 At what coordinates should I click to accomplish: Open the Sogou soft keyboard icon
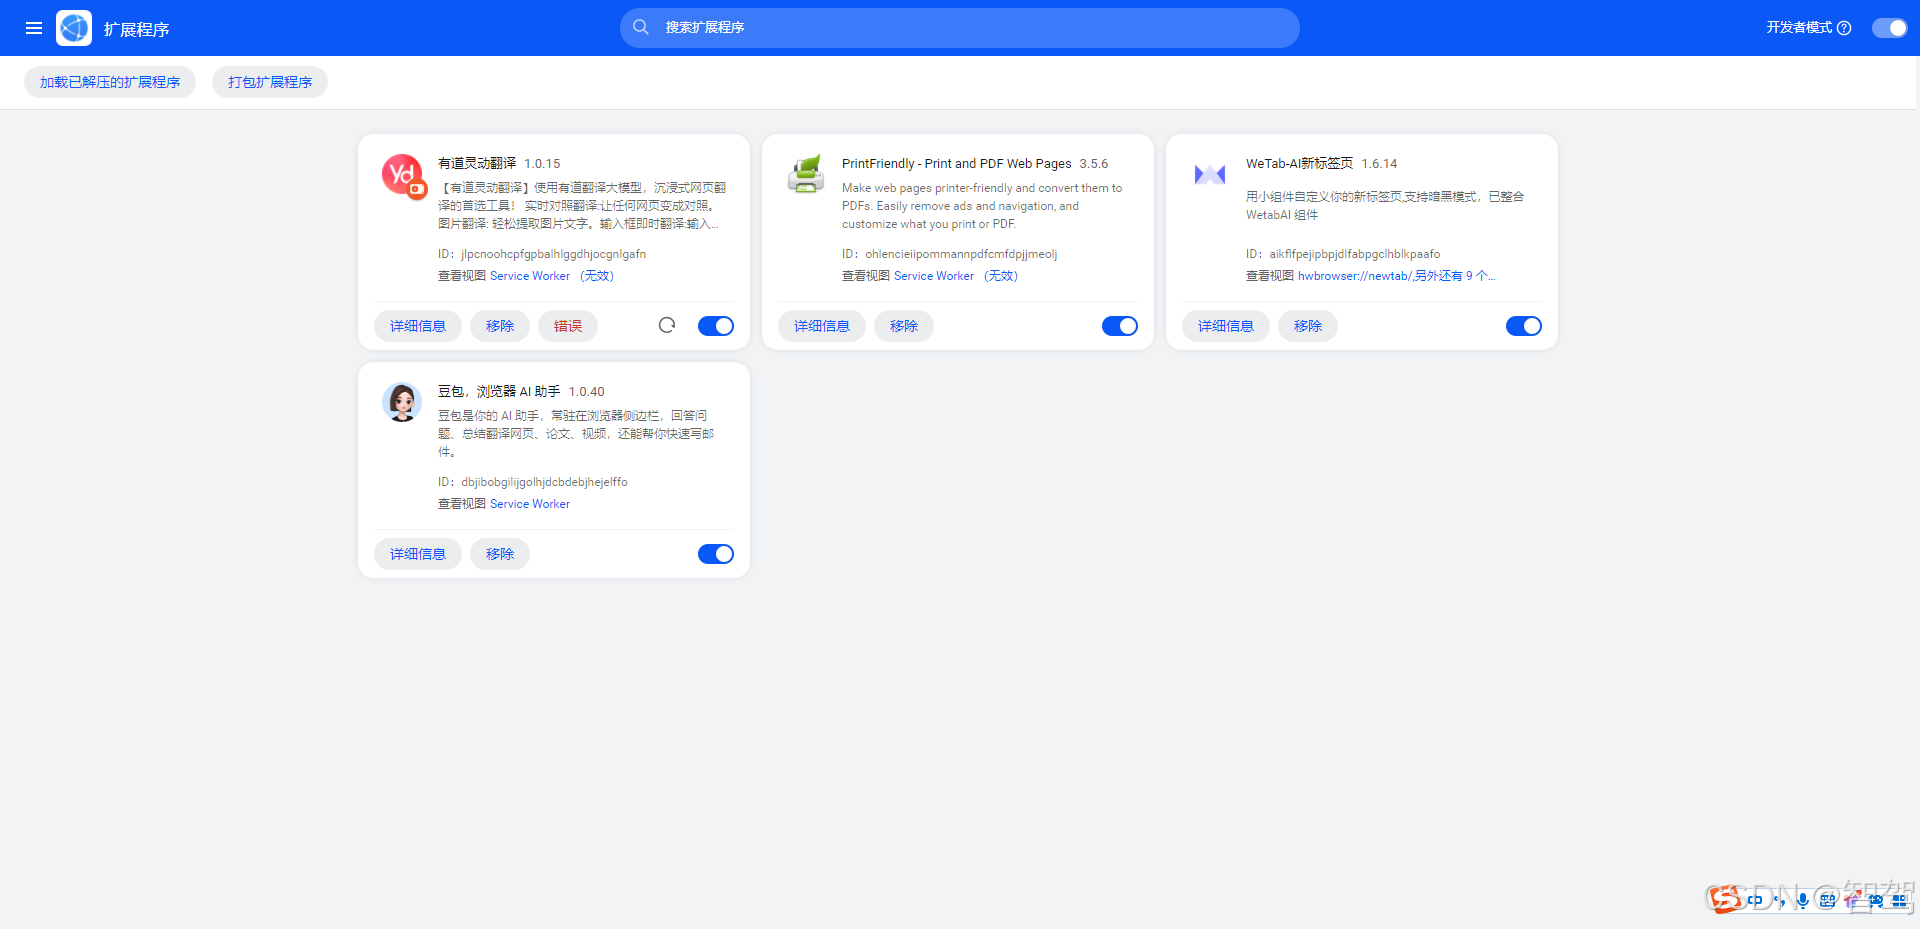pos(1827,900)
